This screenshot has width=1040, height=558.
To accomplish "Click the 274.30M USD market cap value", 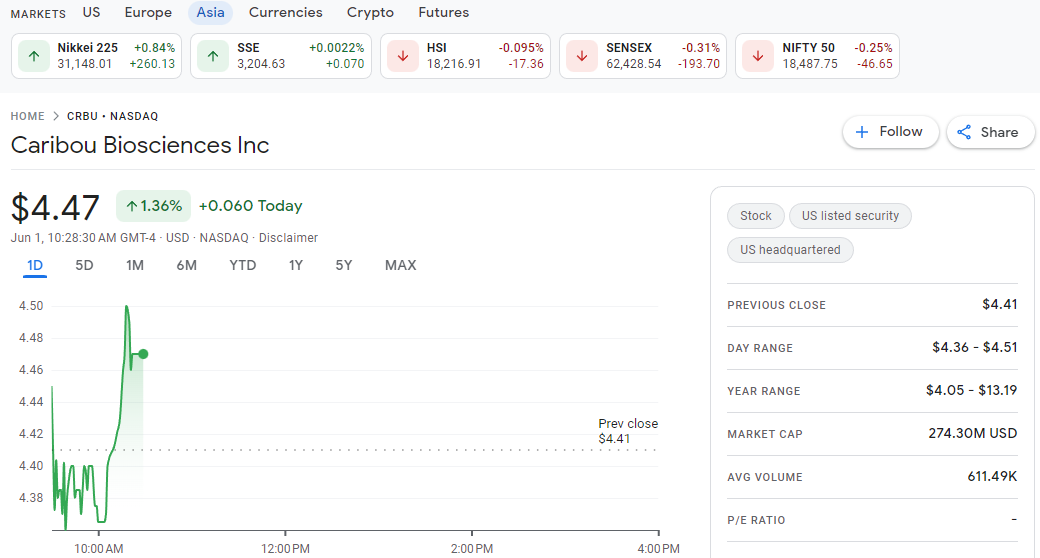I will (x=972, y=433).
